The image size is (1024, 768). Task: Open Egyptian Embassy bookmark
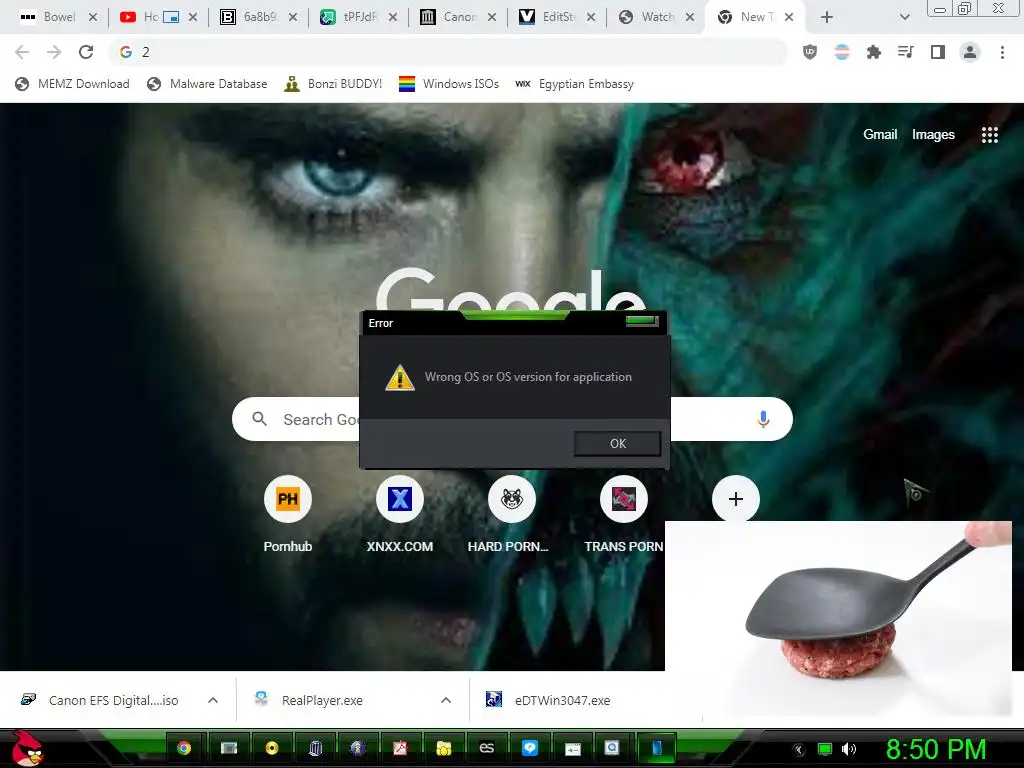click(x=574, y=84)
